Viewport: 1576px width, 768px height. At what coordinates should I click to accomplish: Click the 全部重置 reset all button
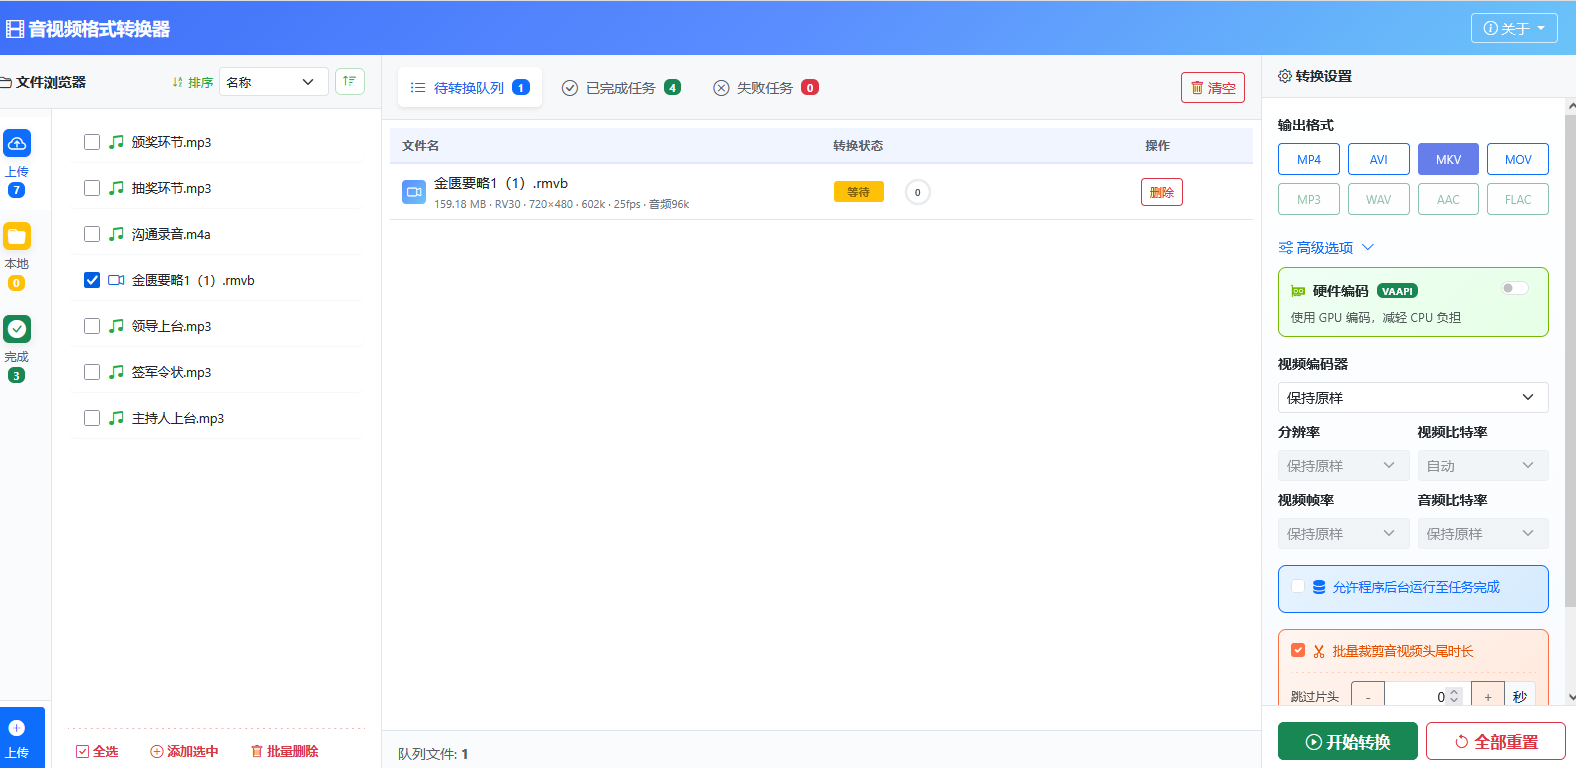coord(1496,741)
